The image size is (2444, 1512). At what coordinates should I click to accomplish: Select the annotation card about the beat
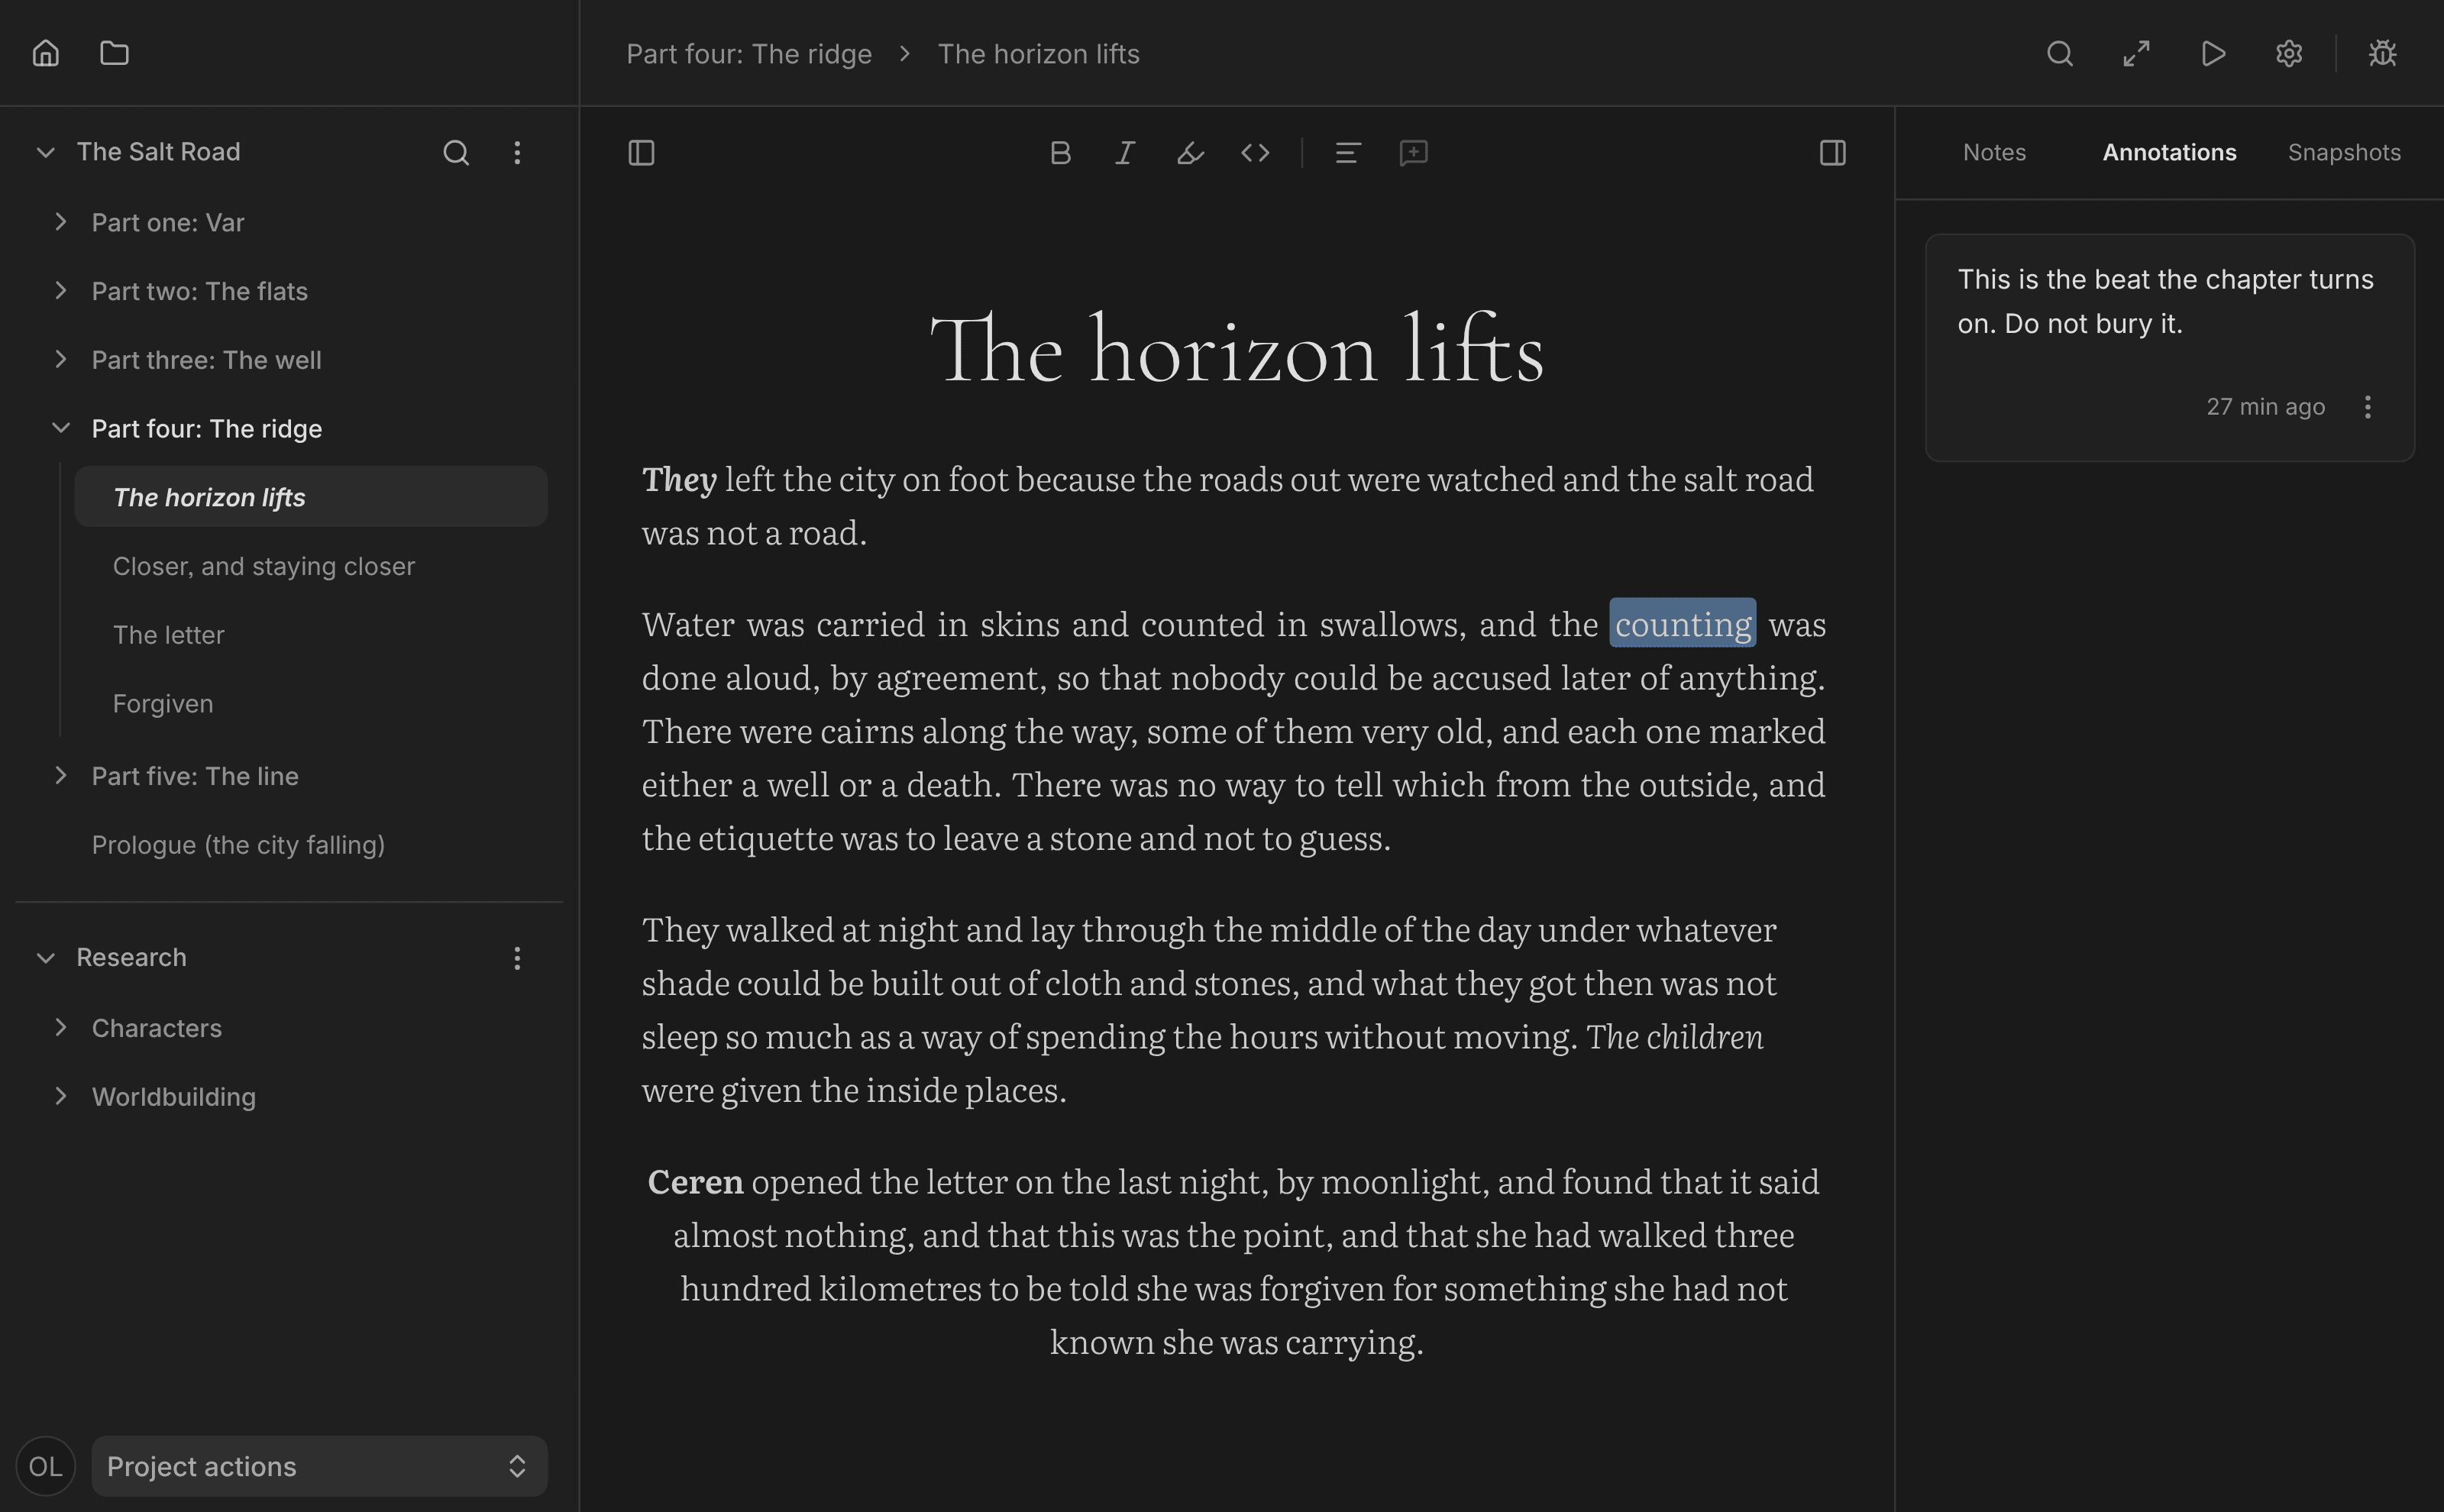tap(2170, 348)
